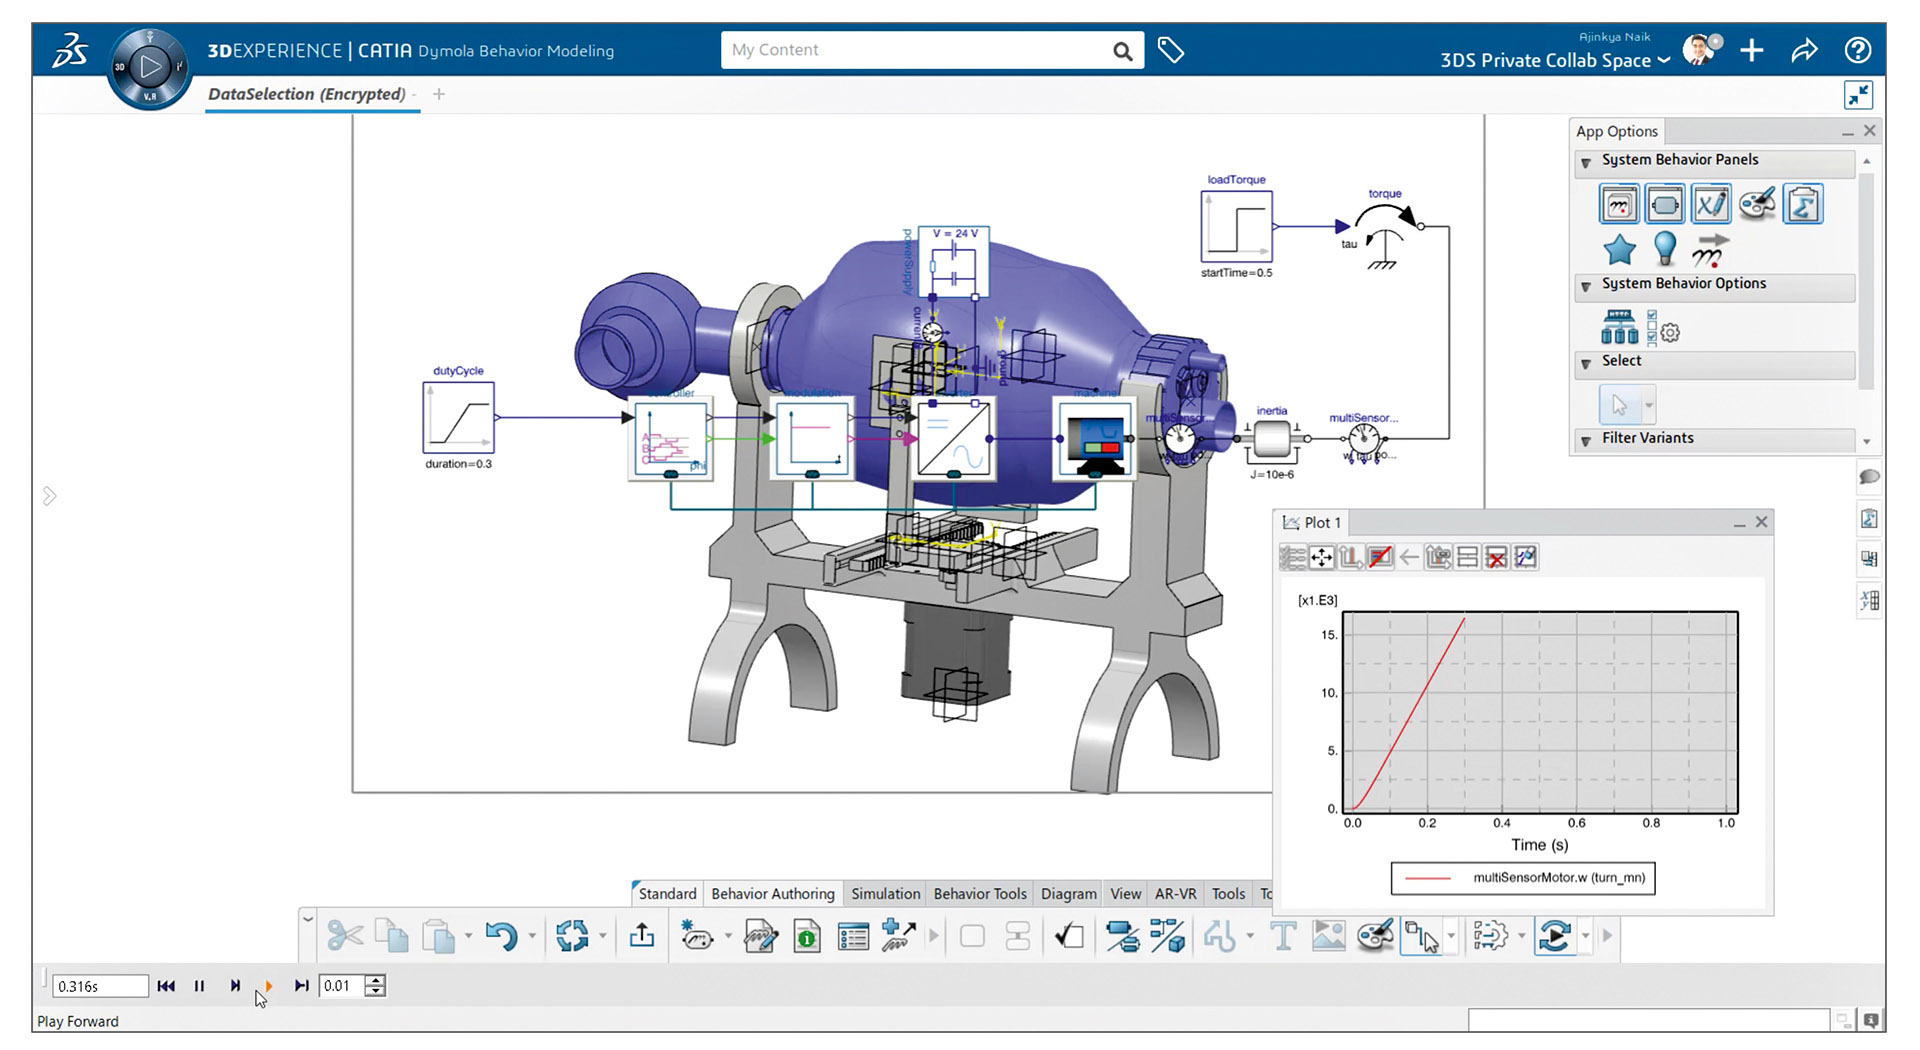Click the checkmark model check icon
Viewport: 1920px width, 1050px height.
(1069, 936)
